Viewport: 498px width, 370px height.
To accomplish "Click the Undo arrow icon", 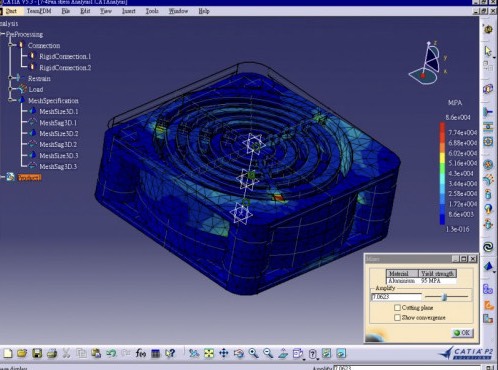I will coord(111,353).
